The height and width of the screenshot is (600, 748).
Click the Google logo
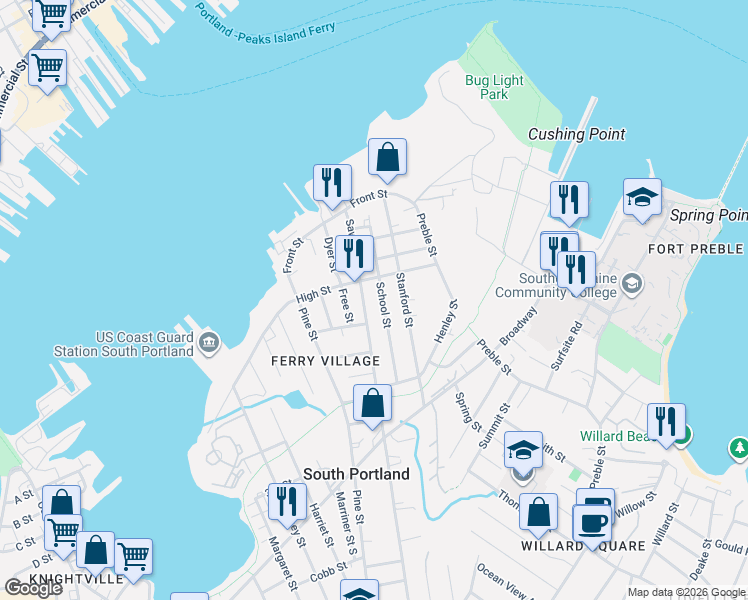(x=34, y=588)
